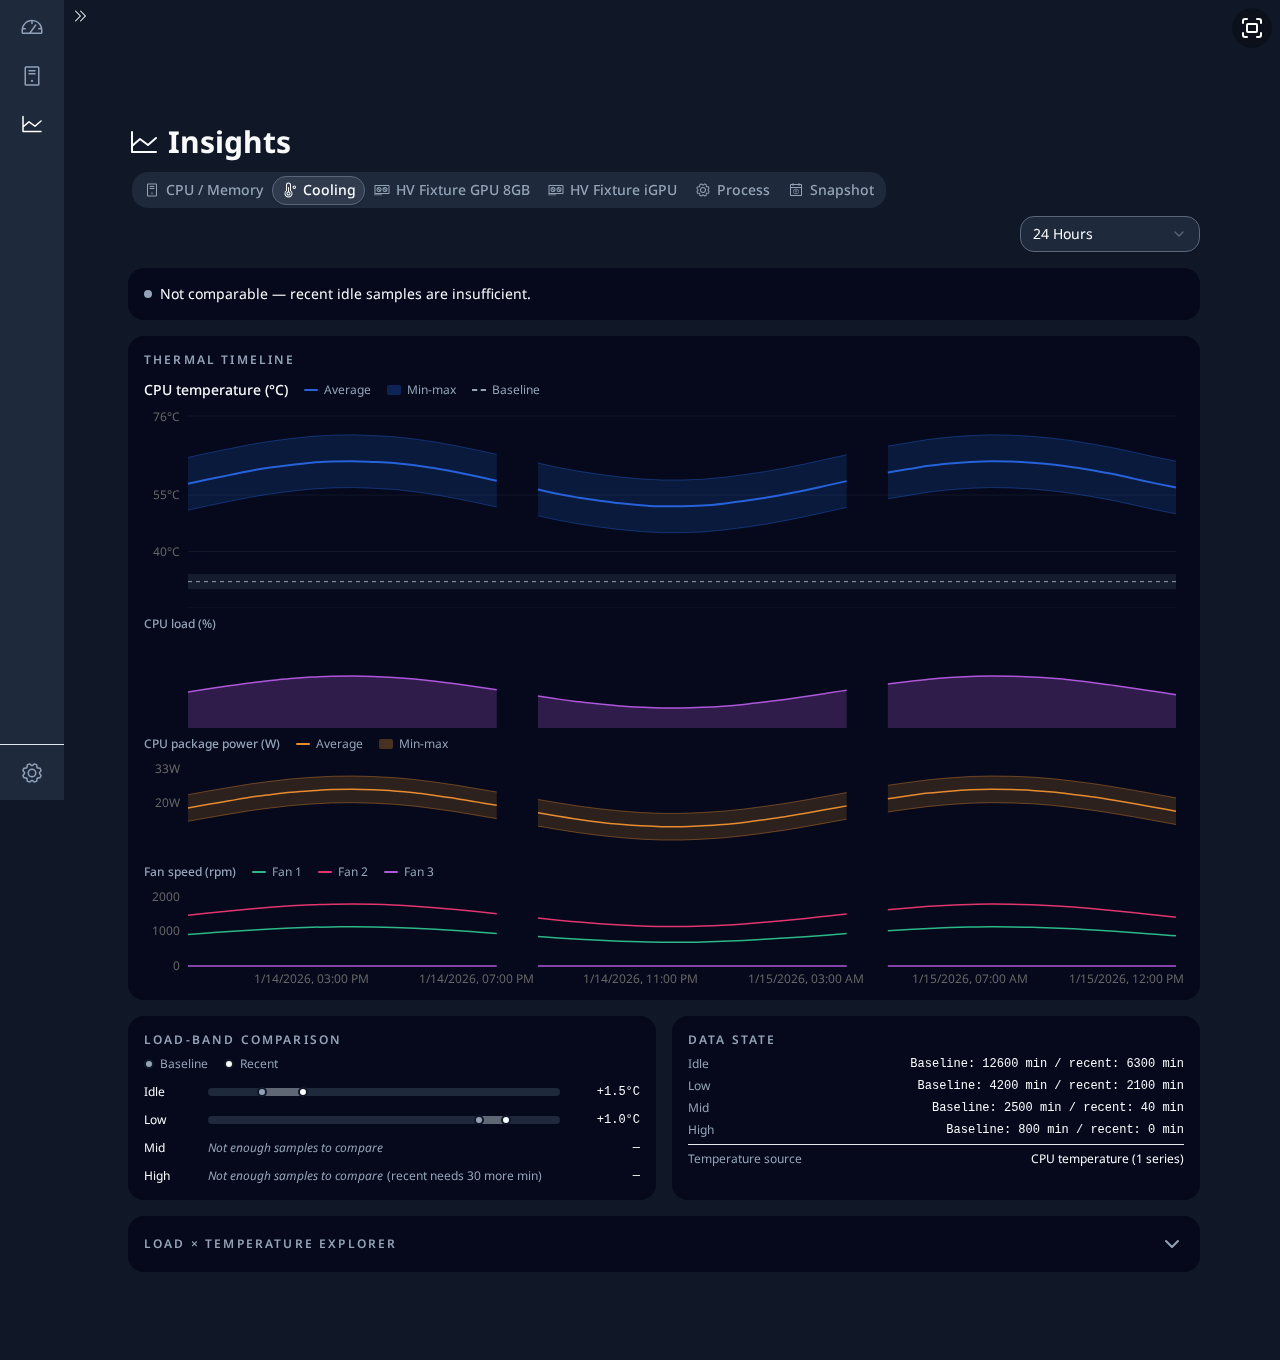1280x1360 pixels.
Task: Click the Low load-band comparison bar
Action: click(x=384, y=1120)
